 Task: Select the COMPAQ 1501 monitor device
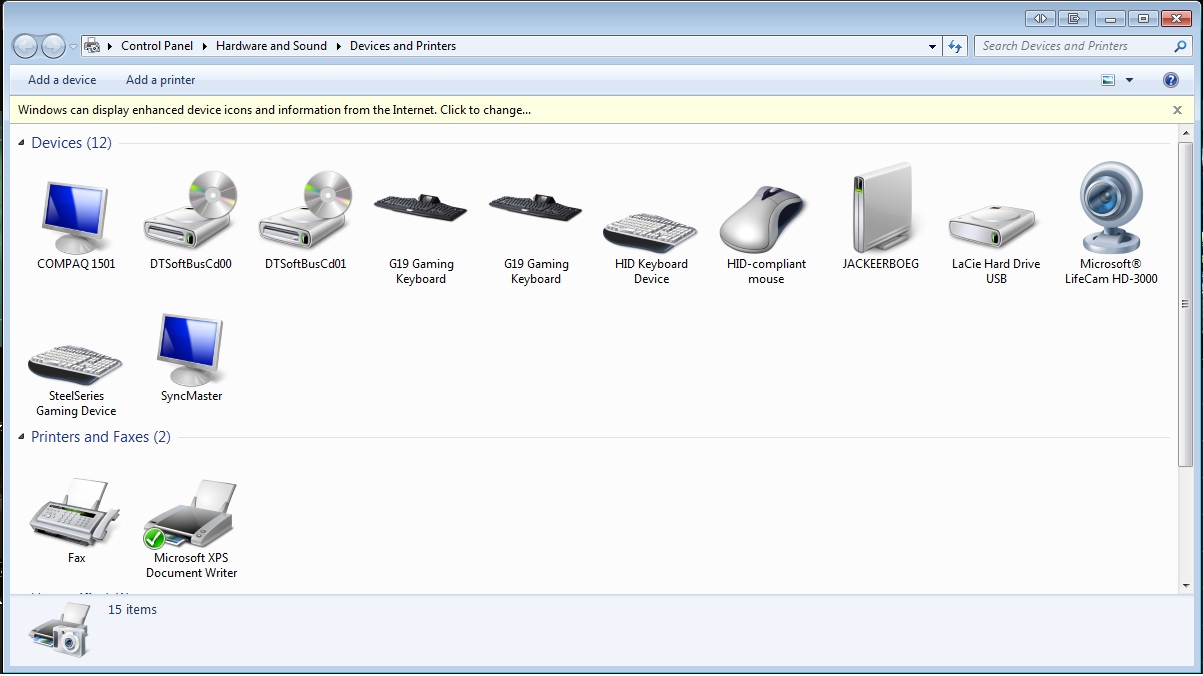pyautogui.click(x=76, y=227)
